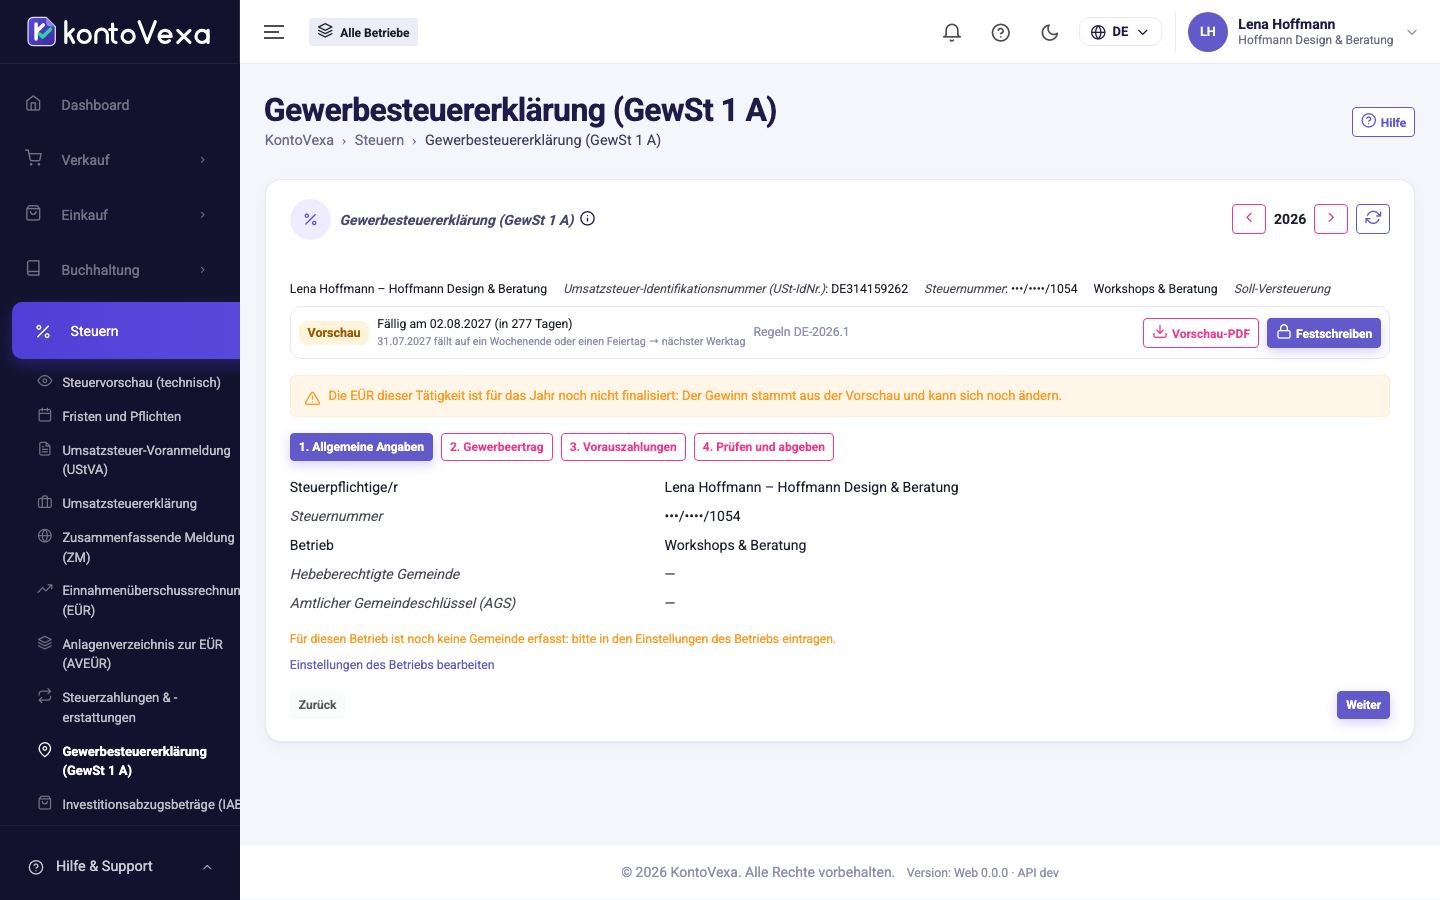The image size is (1440, 900).
Task: Switch to step 3. Vorauszahlungen
Action: pyautogui.click(x=623, y=447)
